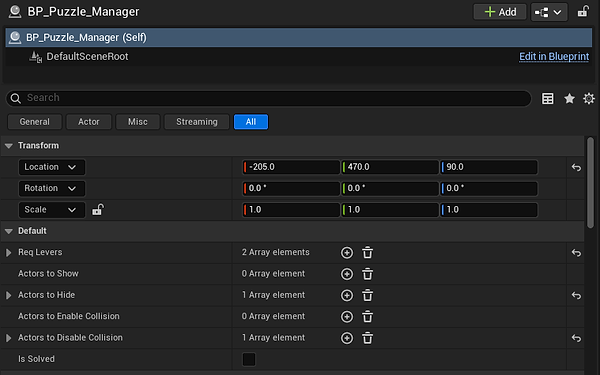Switch to the Streaming filter tab
This screenshot has height=375, width=600.
click(x=197, y=122)
